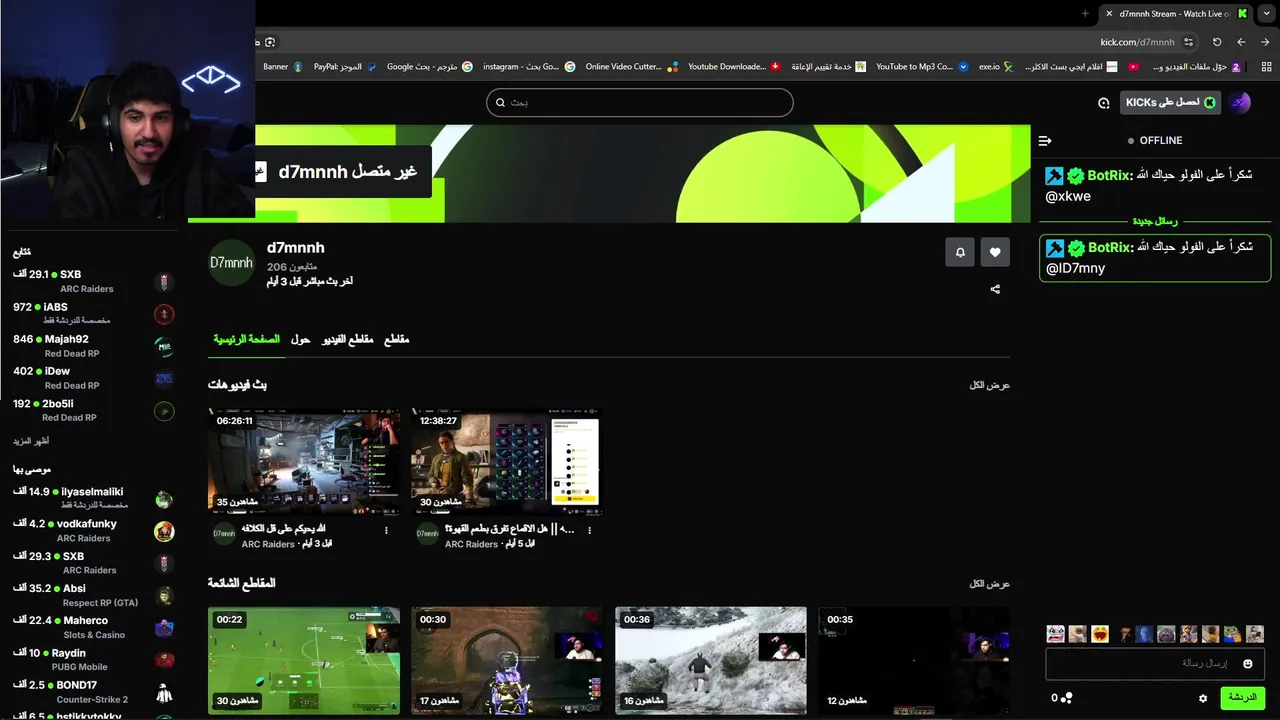Open Maherco channel in recommended list

point(94,627)
